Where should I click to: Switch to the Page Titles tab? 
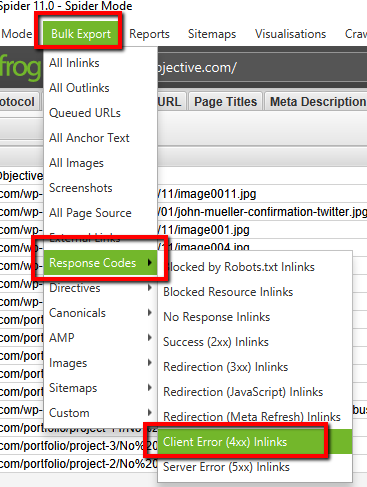226,101
